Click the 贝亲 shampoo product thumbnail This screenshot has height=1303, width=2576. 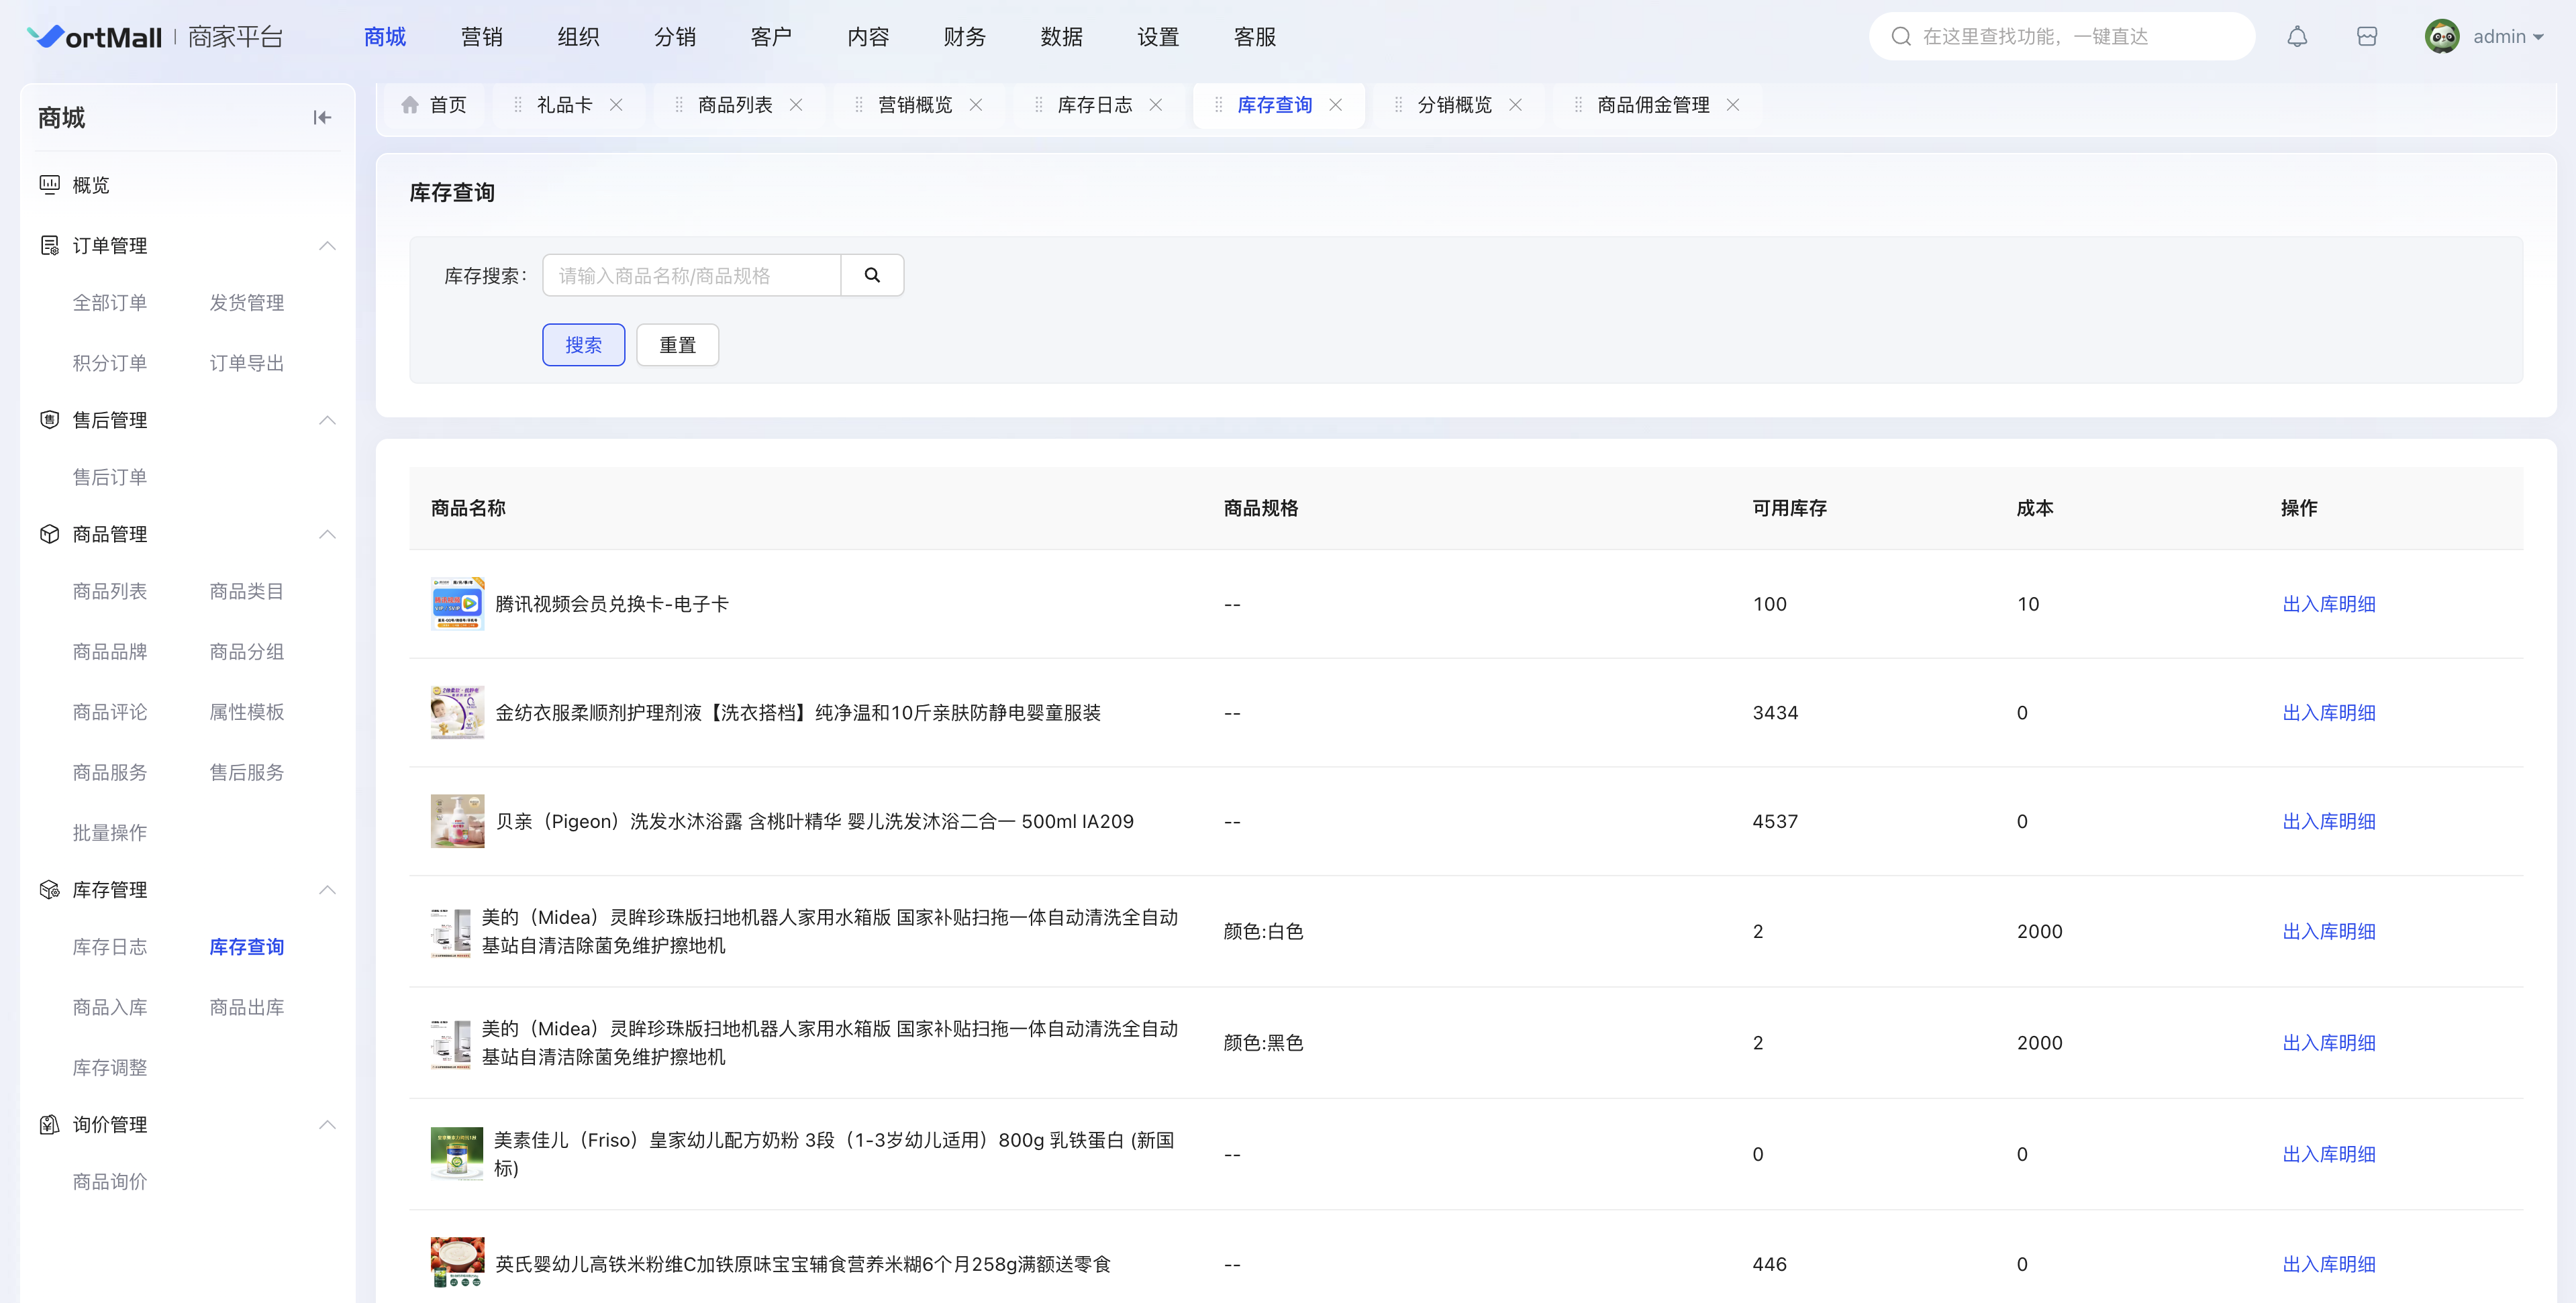(x=457, y=821)
